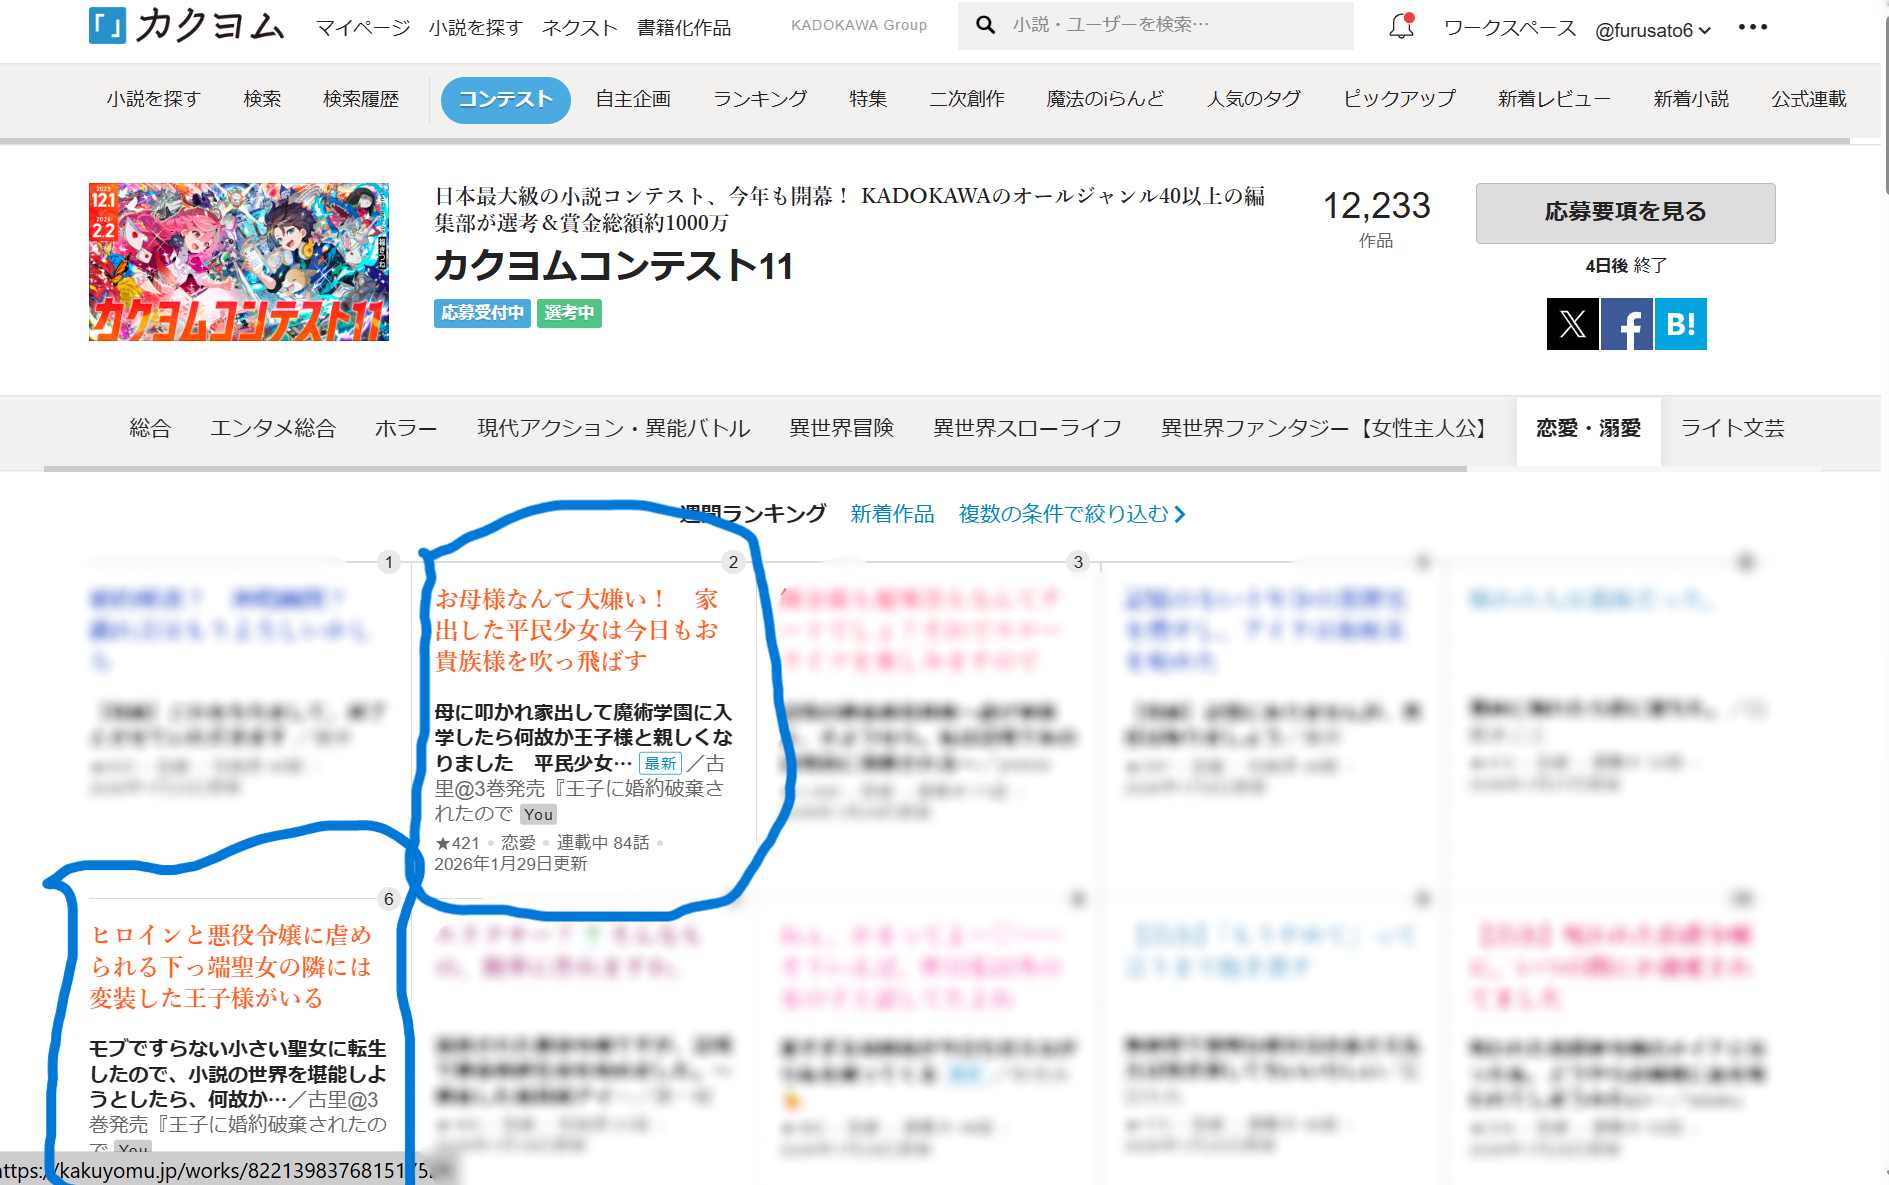
Task: Share contest on Facebook
Action: tap(1626, 324)
